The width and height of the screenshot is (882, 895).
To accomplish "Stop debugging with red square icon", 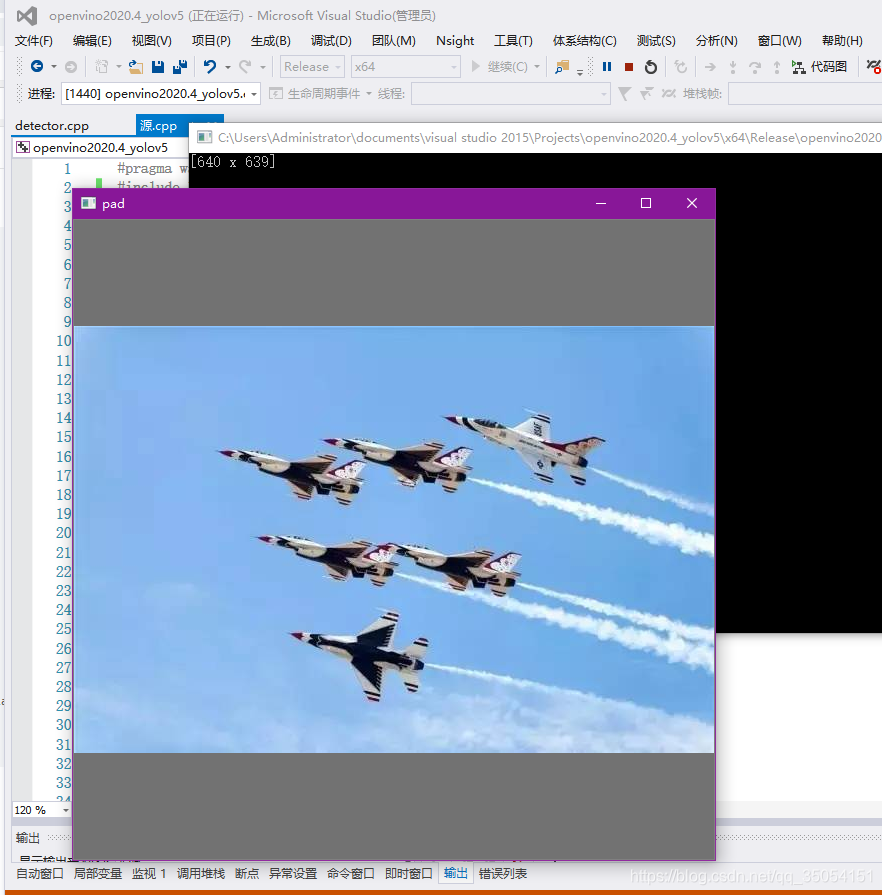I will pos(629,67).
